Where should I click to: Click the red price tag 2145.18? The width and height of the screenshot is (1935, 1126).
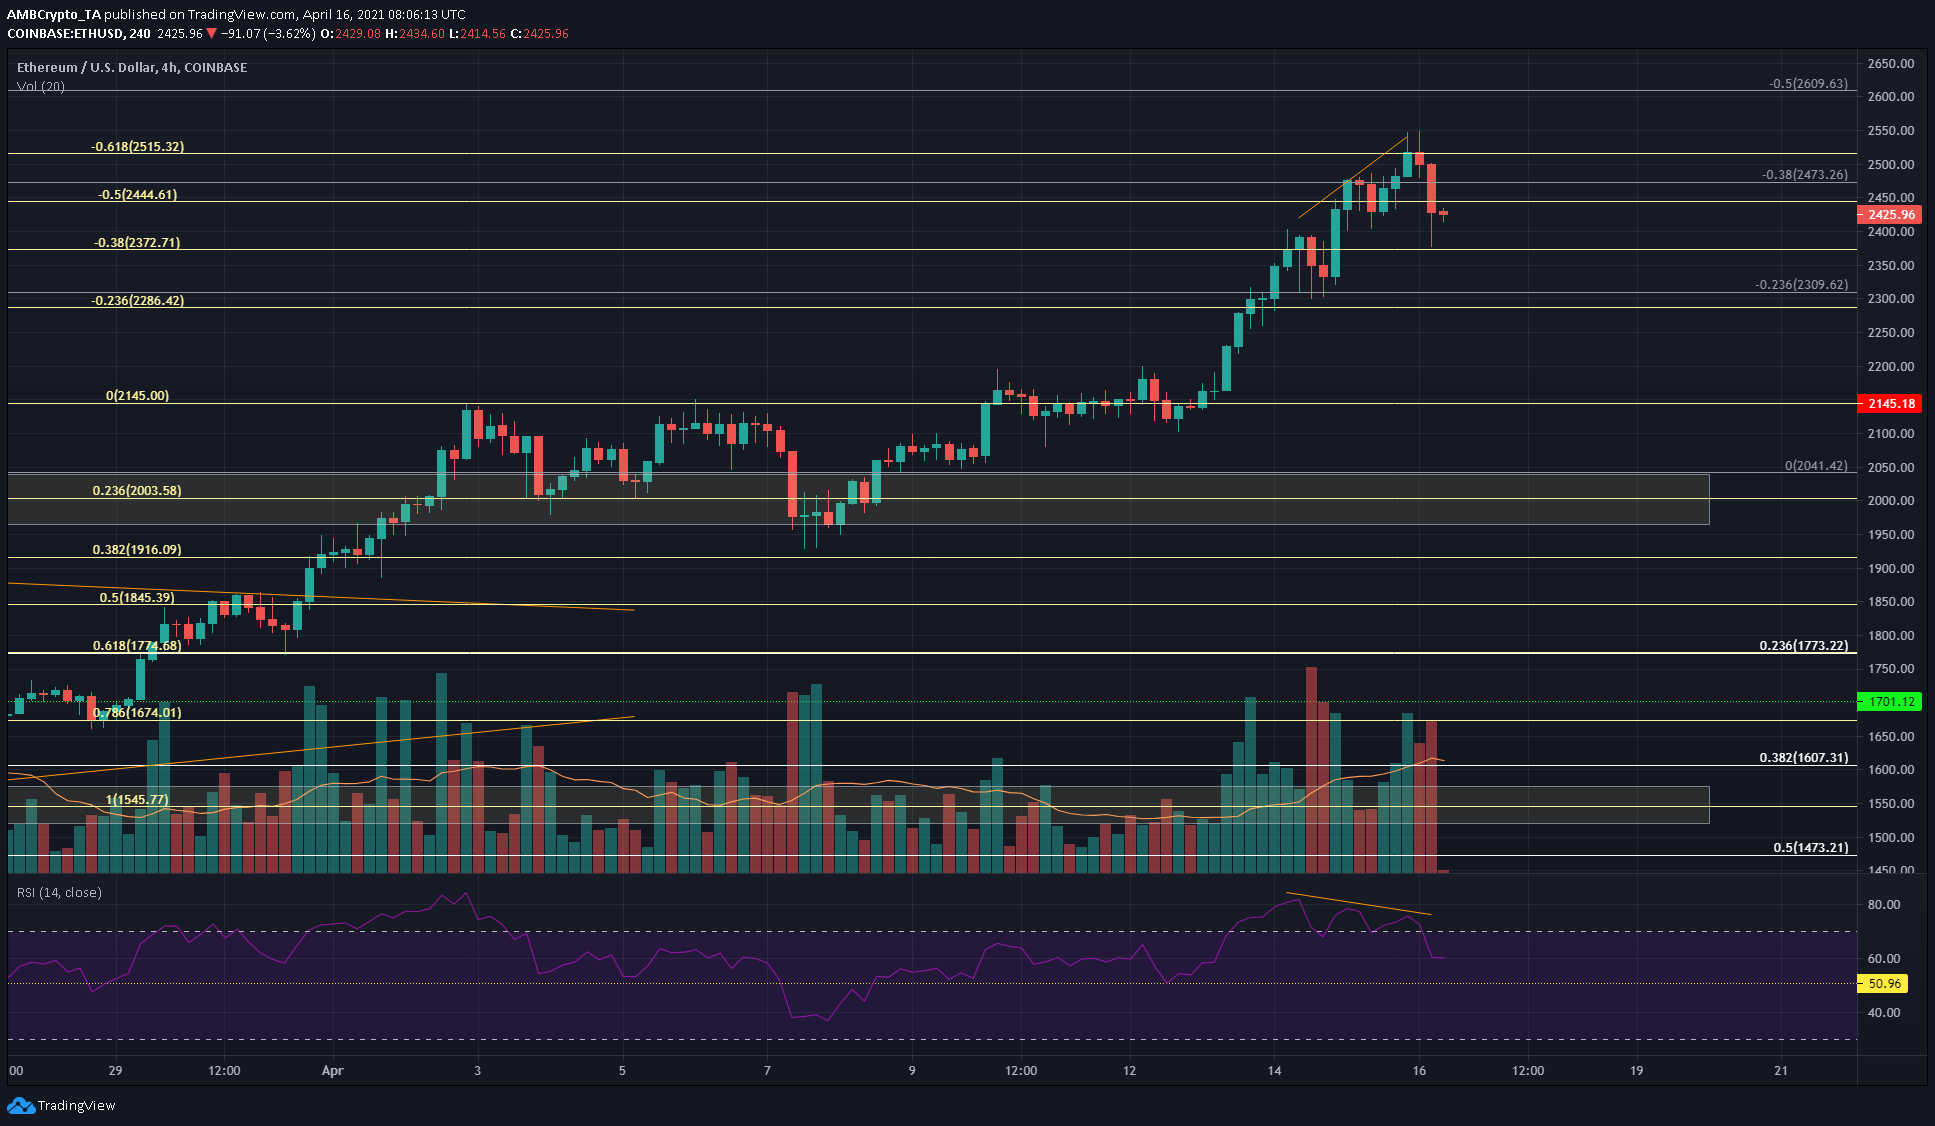click(1890, 404)
